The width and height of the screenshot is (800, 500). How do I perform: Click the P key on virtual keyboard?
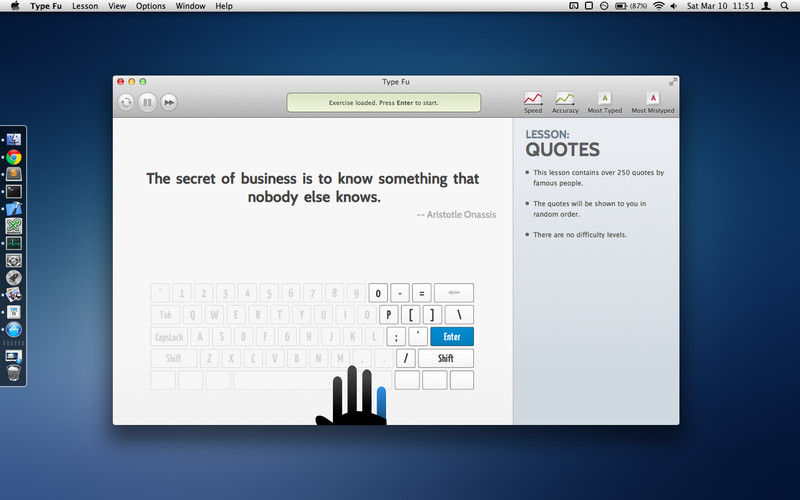click(x=388, y=315)
